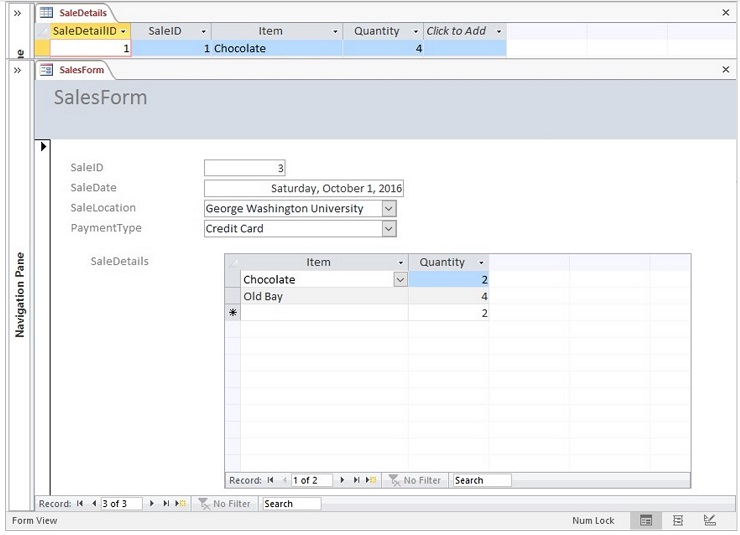Click the SalesForm record selector arrow
The image size is (740, 535).
(43, 147)
